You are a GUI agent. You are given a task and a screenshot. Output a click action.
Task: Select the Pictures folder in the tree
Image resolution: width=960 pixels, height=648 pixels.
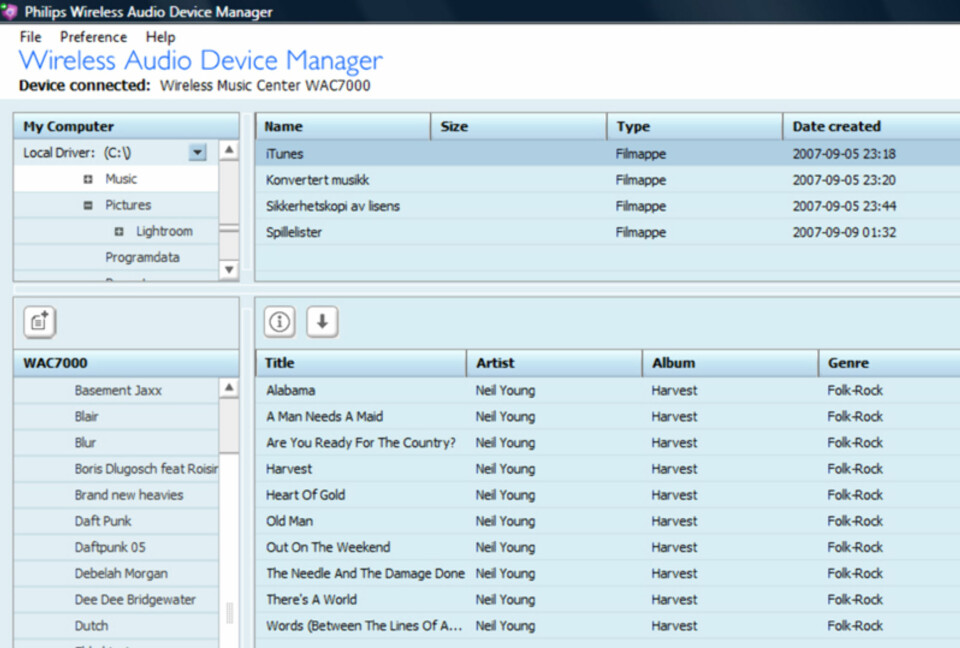pos(128,205)
